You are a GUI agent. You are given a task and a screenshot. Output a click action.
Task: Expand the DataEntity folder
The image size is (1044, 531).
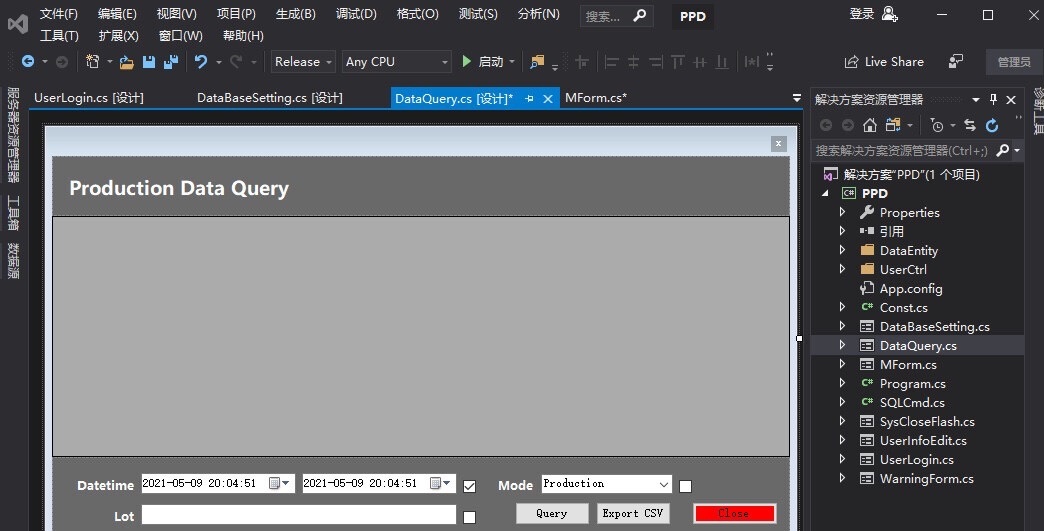coord(842,250)
